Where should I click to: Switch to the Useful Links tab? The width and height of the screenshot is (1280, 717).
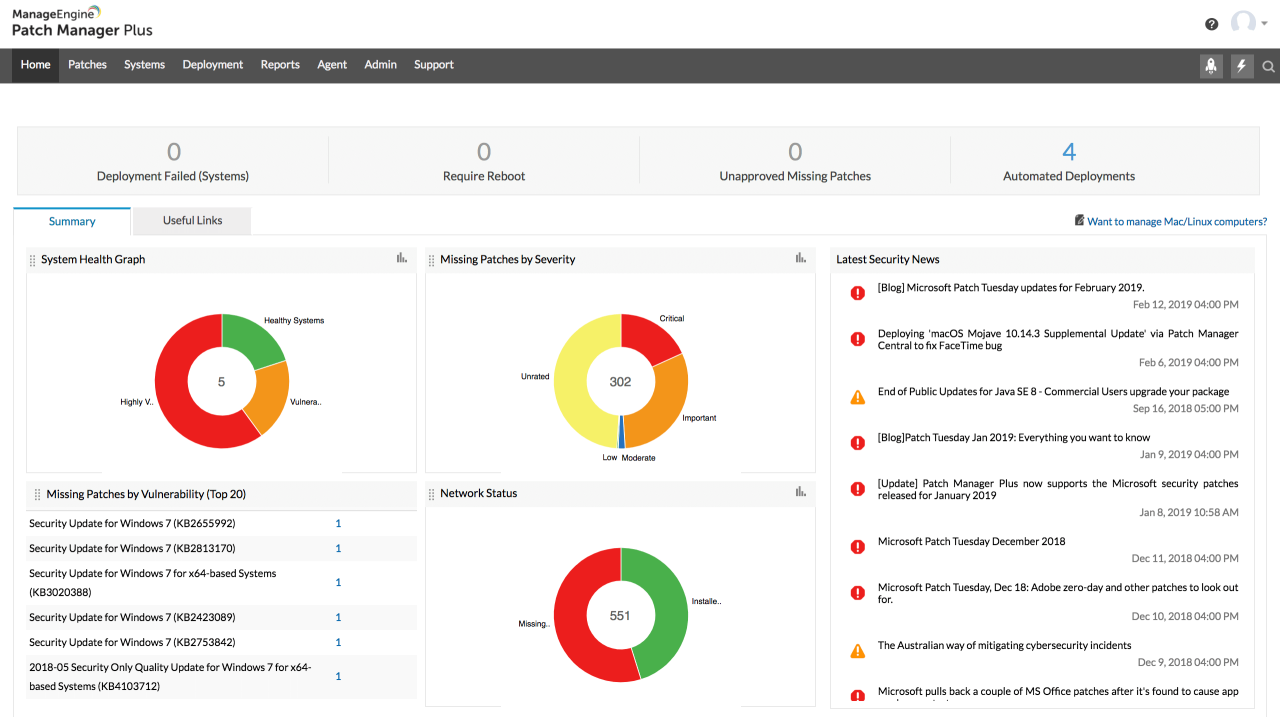click(x=190, y=220)
